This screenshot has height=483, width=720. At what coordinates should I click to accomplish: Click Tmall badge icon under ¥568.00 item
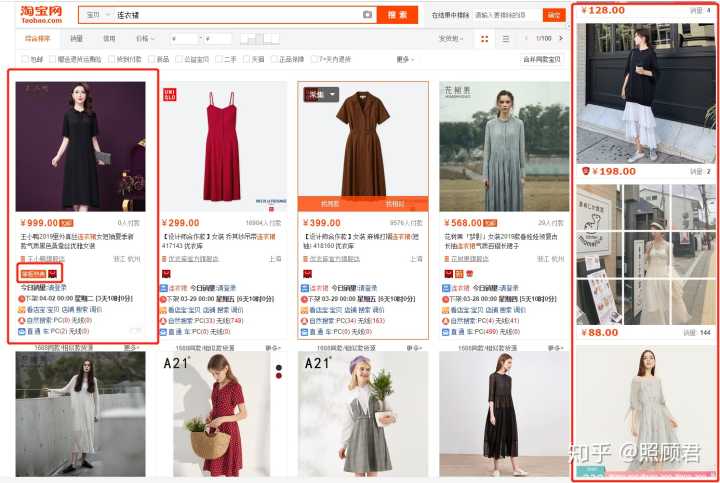(x=446, y=272)
